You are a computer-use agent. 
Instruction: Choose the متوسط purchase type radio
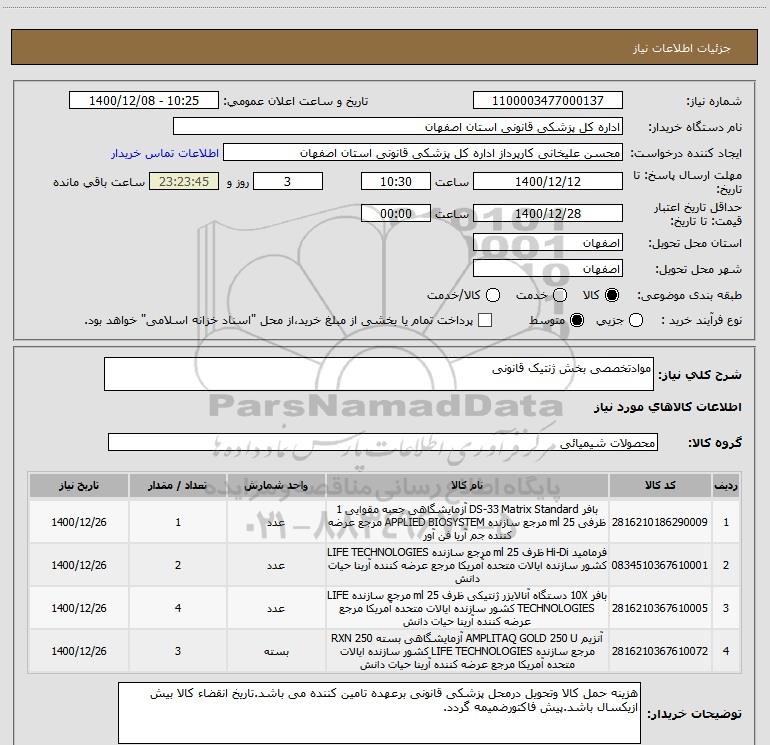[577, 320]
